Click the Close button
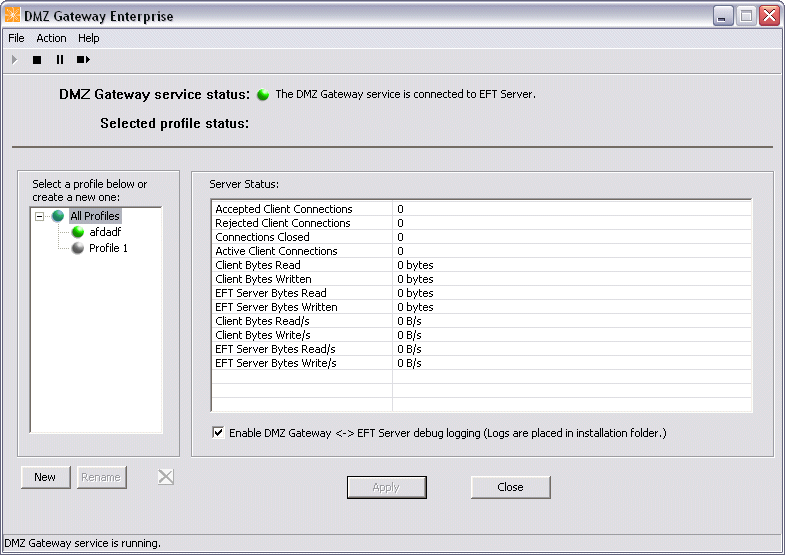Screen dimensions: 785x555 510,487
